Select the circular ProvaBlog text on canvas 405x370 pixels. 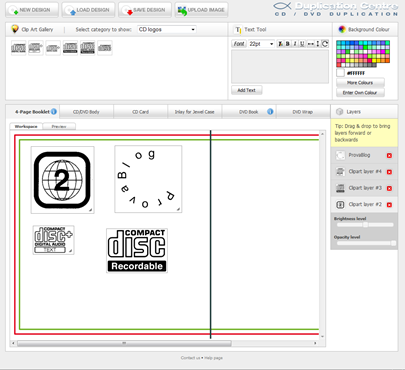pos(148,179)
